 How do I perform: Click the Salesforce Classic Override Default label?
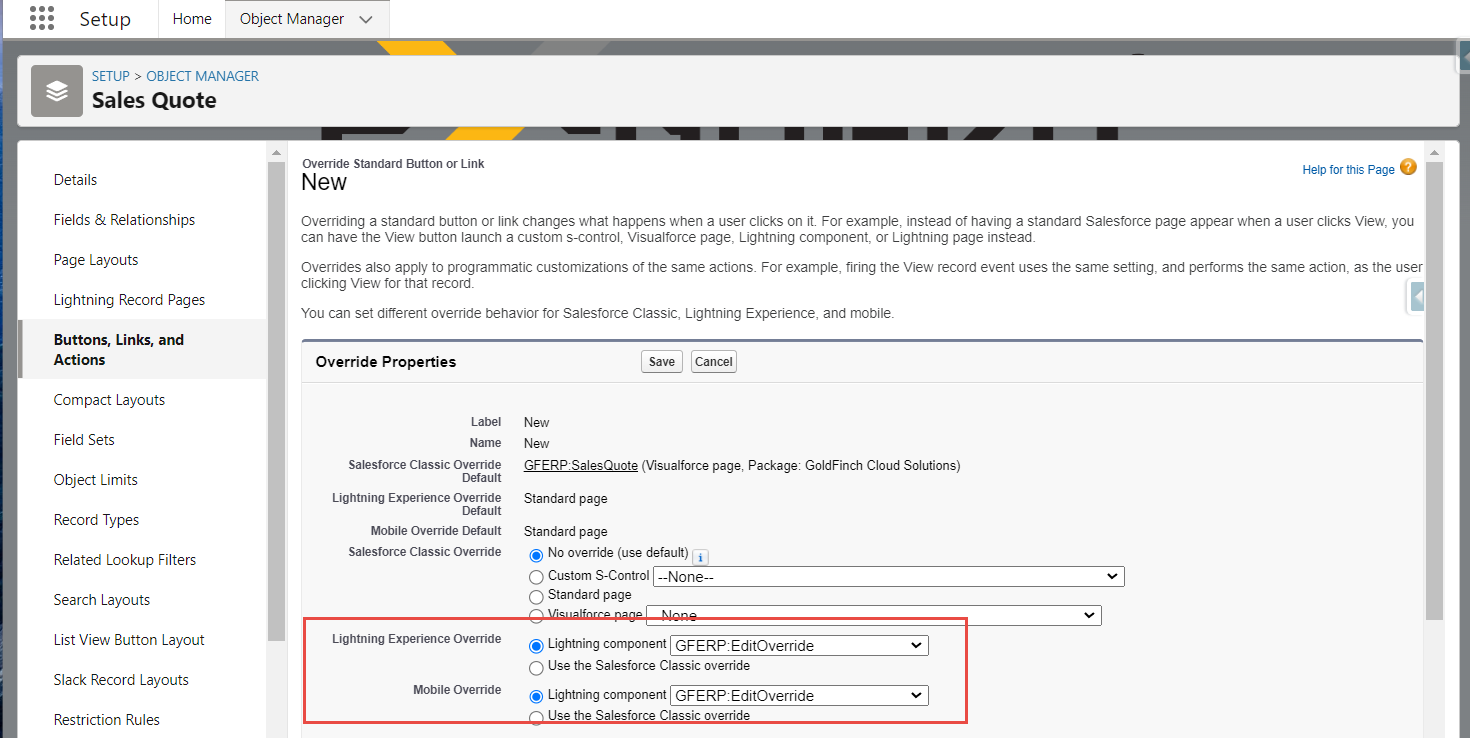point(425,472)
